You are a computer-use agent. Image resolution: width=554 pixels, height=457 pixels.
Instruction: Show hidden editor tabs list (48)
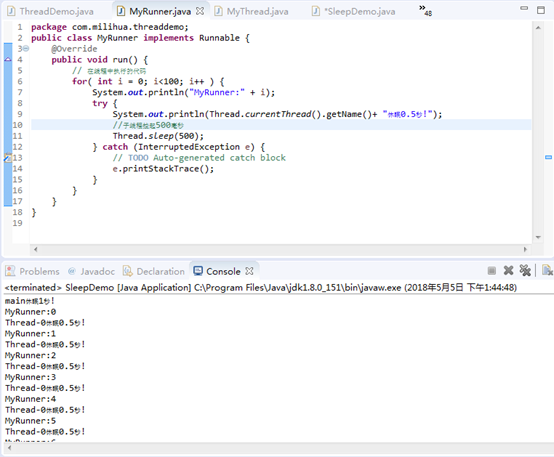425,10
